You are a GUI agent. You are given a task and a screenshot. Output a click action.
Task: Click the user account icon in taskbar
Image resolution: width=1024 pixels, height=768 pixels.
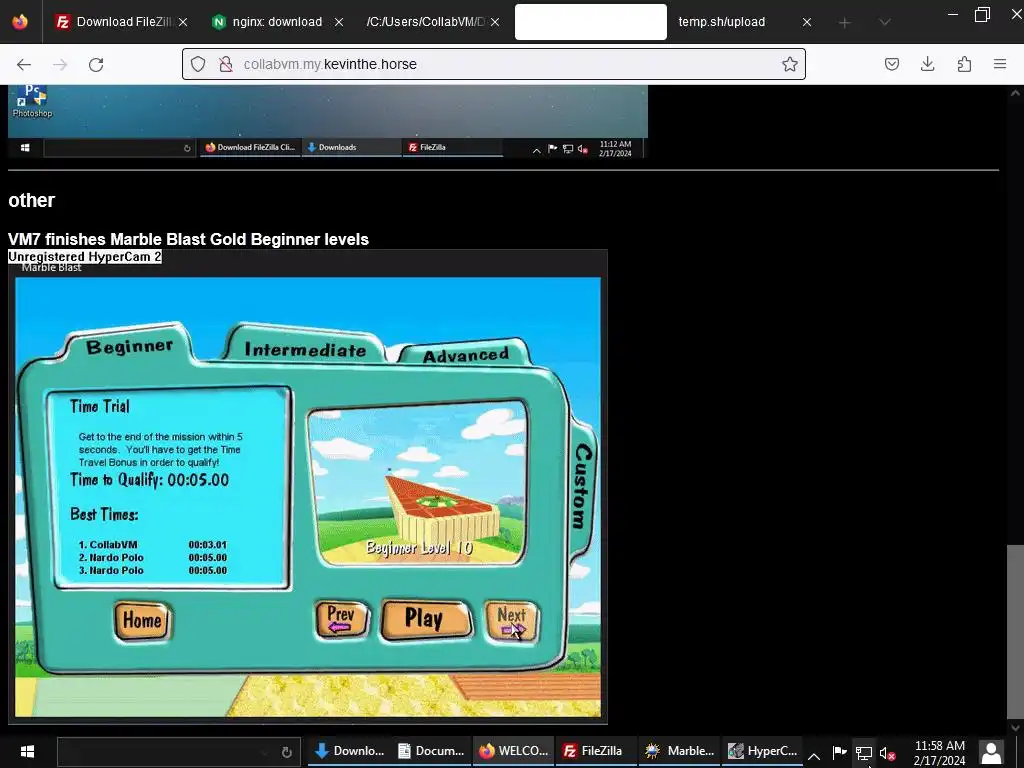[x=991, y=752]
